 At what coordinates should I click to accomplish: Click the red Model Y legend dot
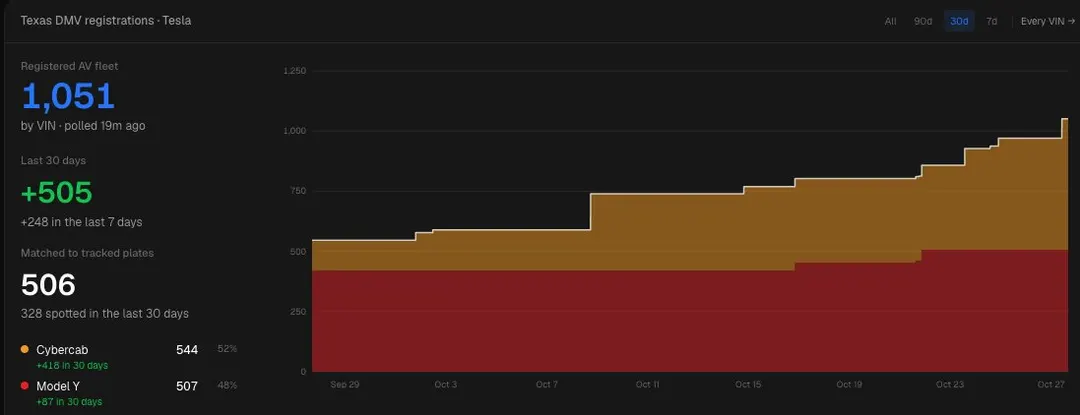[x=25, y=386]
